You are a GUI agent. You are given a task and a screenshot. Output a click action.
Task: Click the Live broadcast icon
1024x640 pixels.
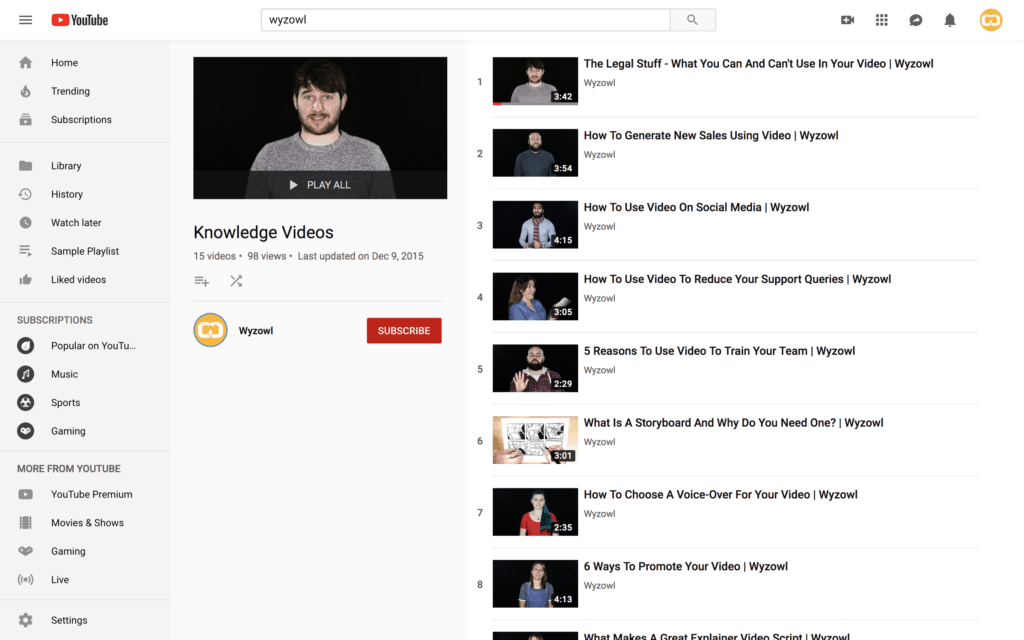coord(25,579)
